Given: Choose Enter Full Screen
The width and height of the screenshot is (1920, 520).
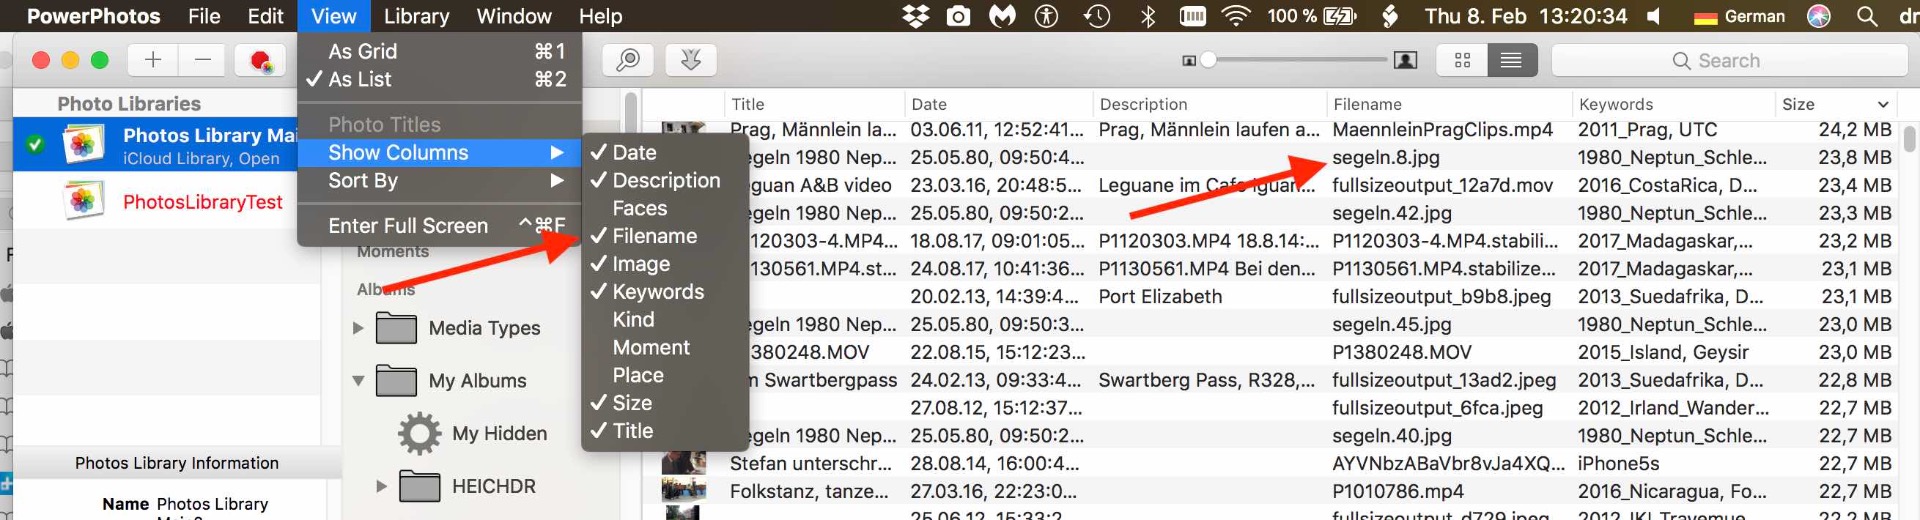Looking at the screenshot, I should 439,226.
